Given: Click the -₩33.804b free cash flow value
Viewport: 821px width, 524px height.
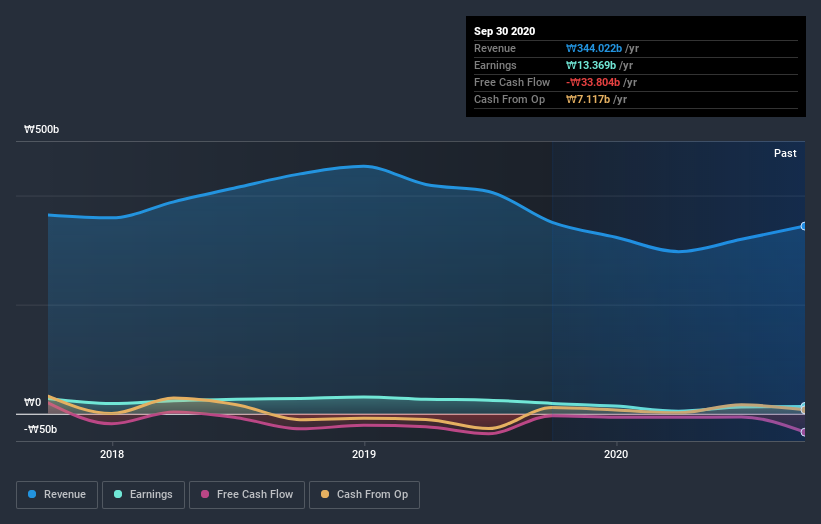Looking at the screenshot, I should tap(593, 82).
